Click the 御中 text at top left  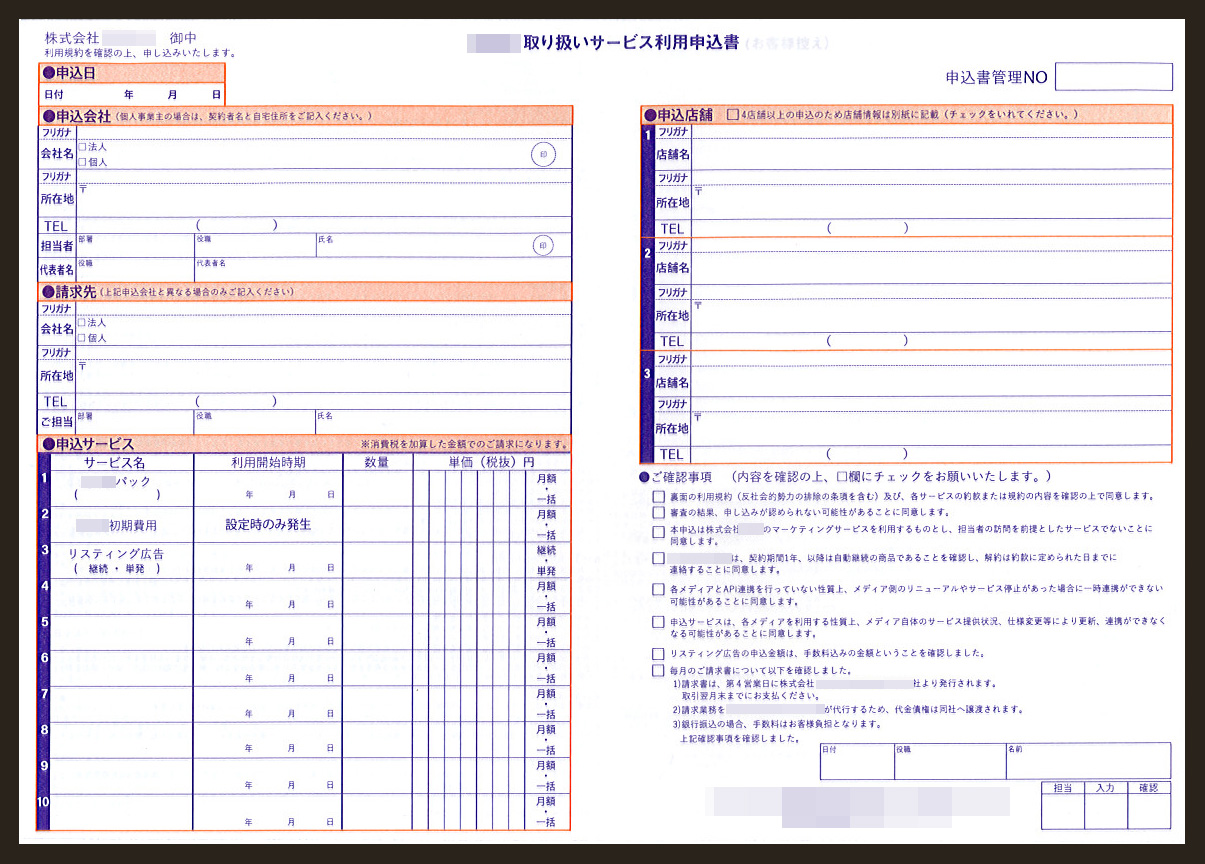183,38
